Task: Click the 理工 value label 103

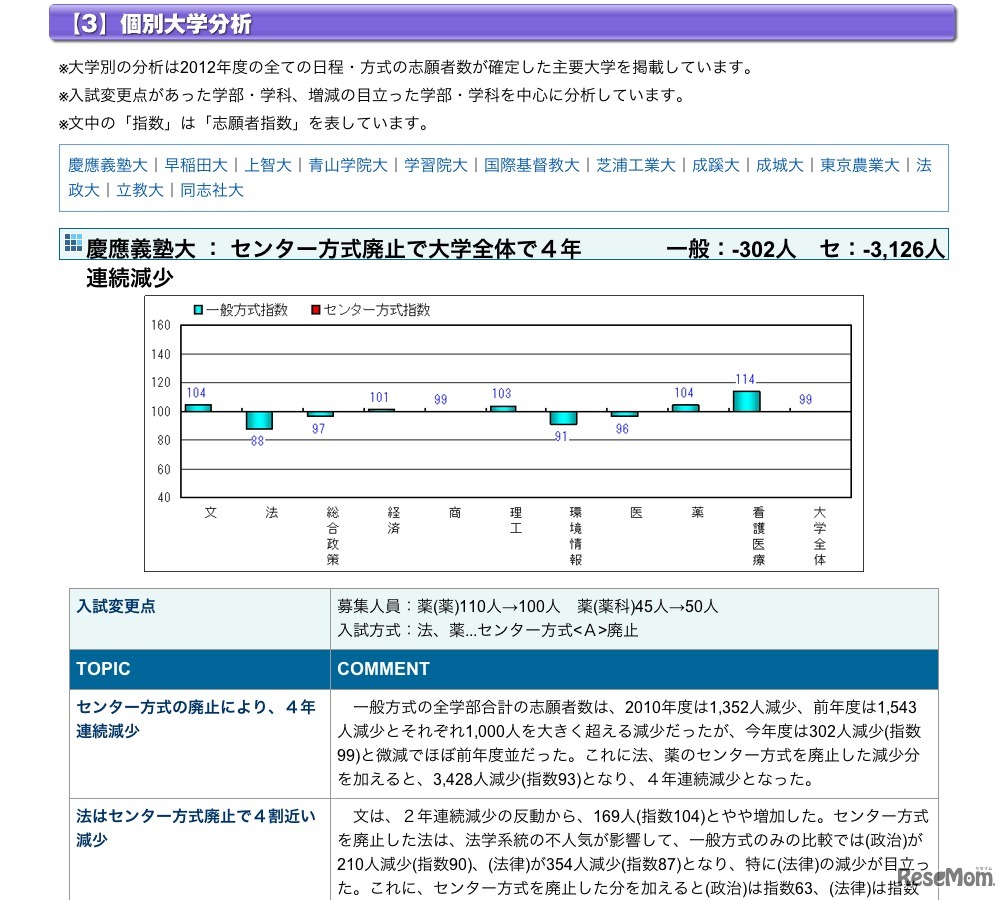Action: (x=501, y=393)
